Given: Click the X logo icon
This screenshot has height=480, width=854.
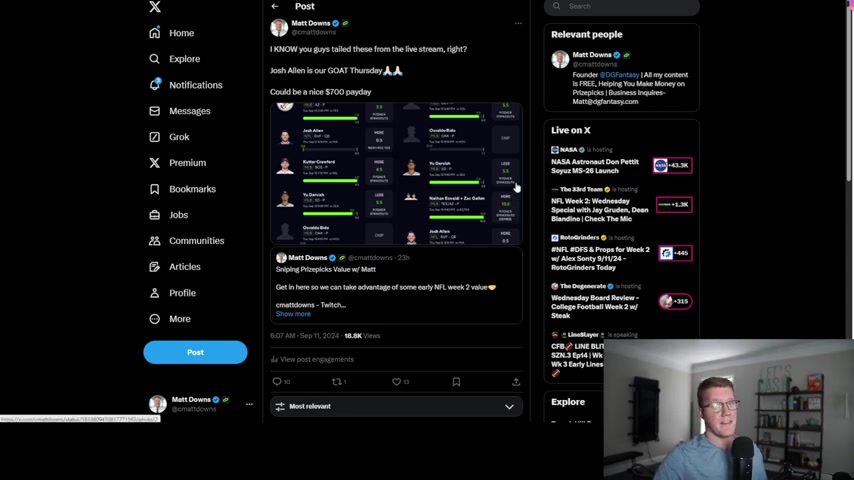Looking at the screenshot, I should click(x=155, y=7).
